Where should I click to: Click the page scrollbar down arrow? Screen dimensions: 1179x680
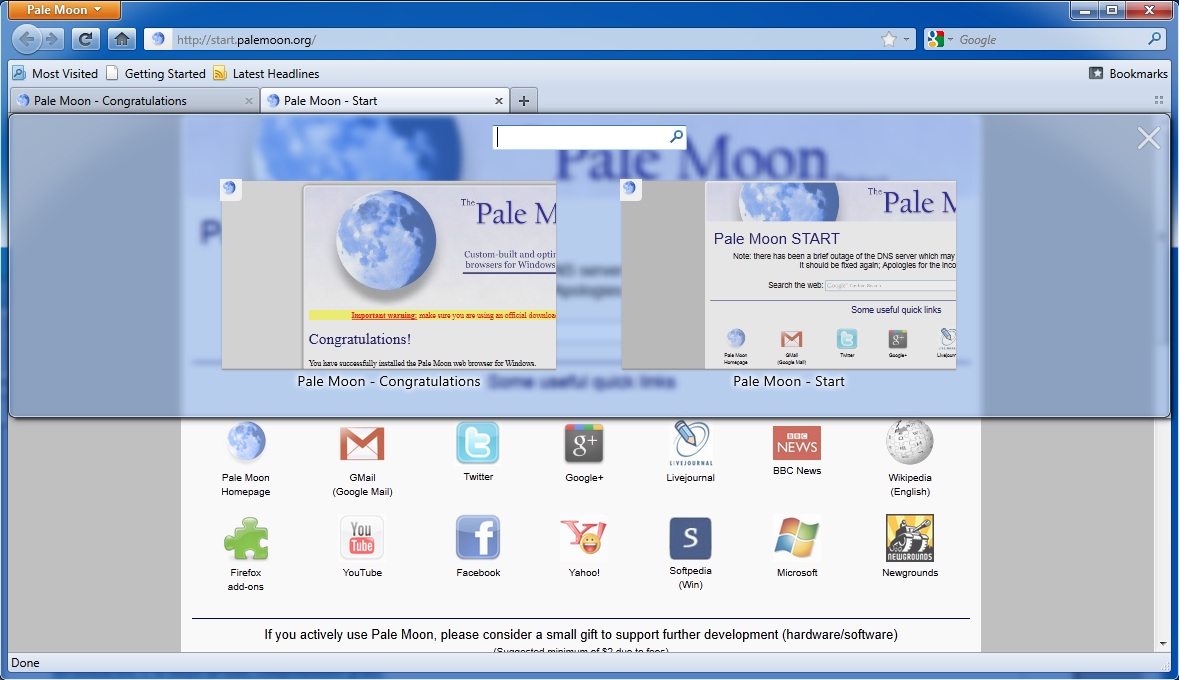pyautogui.click(x=1163, y=644)
